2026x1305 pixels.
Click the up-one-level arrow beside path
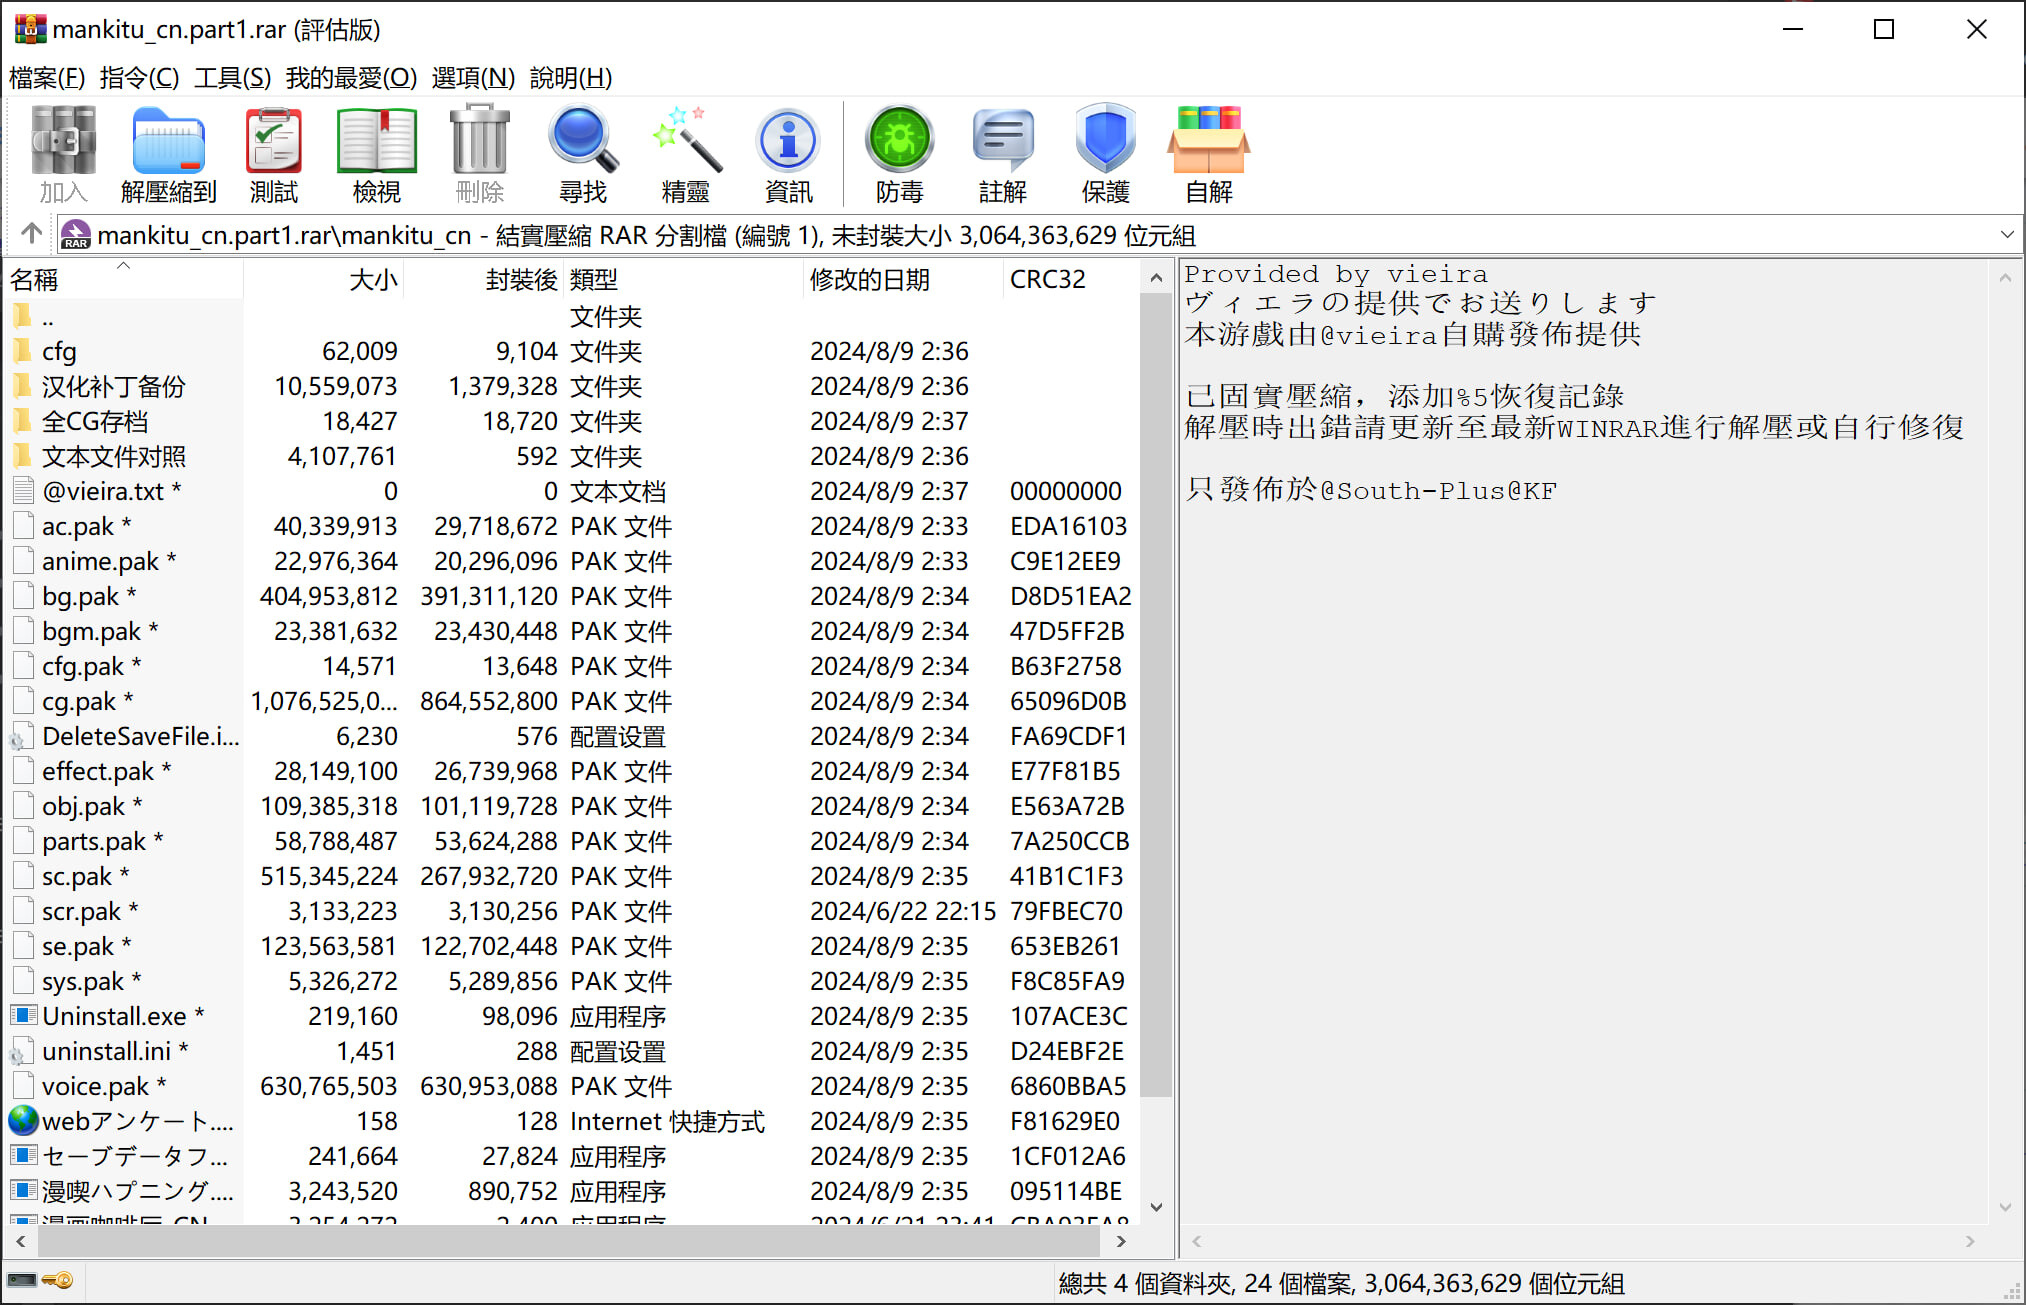click(x=31, y=234)
